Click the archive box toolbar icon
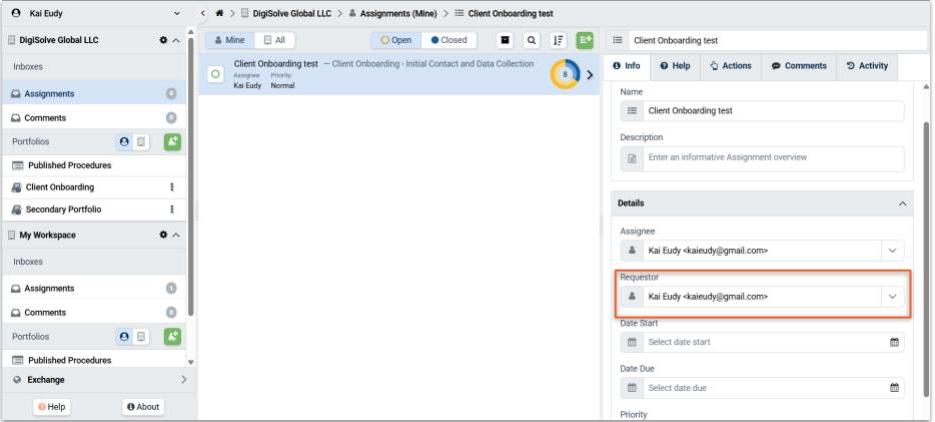The width and height of the screenshot is (935, 422). tap(505, 40)
